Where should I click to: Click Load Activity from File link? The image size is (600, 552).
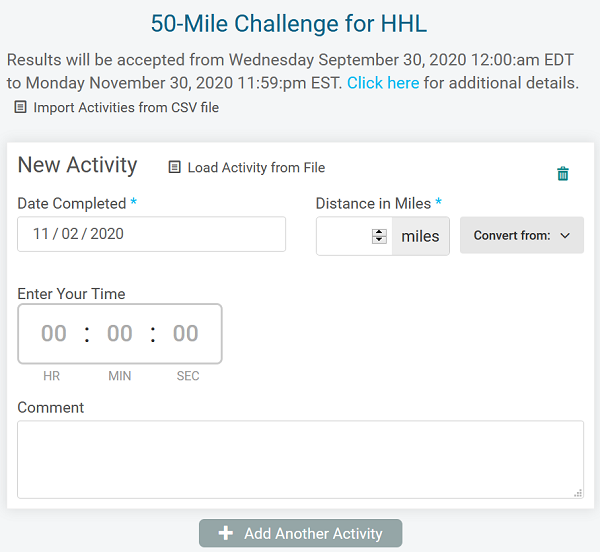(x=256, y=168)
